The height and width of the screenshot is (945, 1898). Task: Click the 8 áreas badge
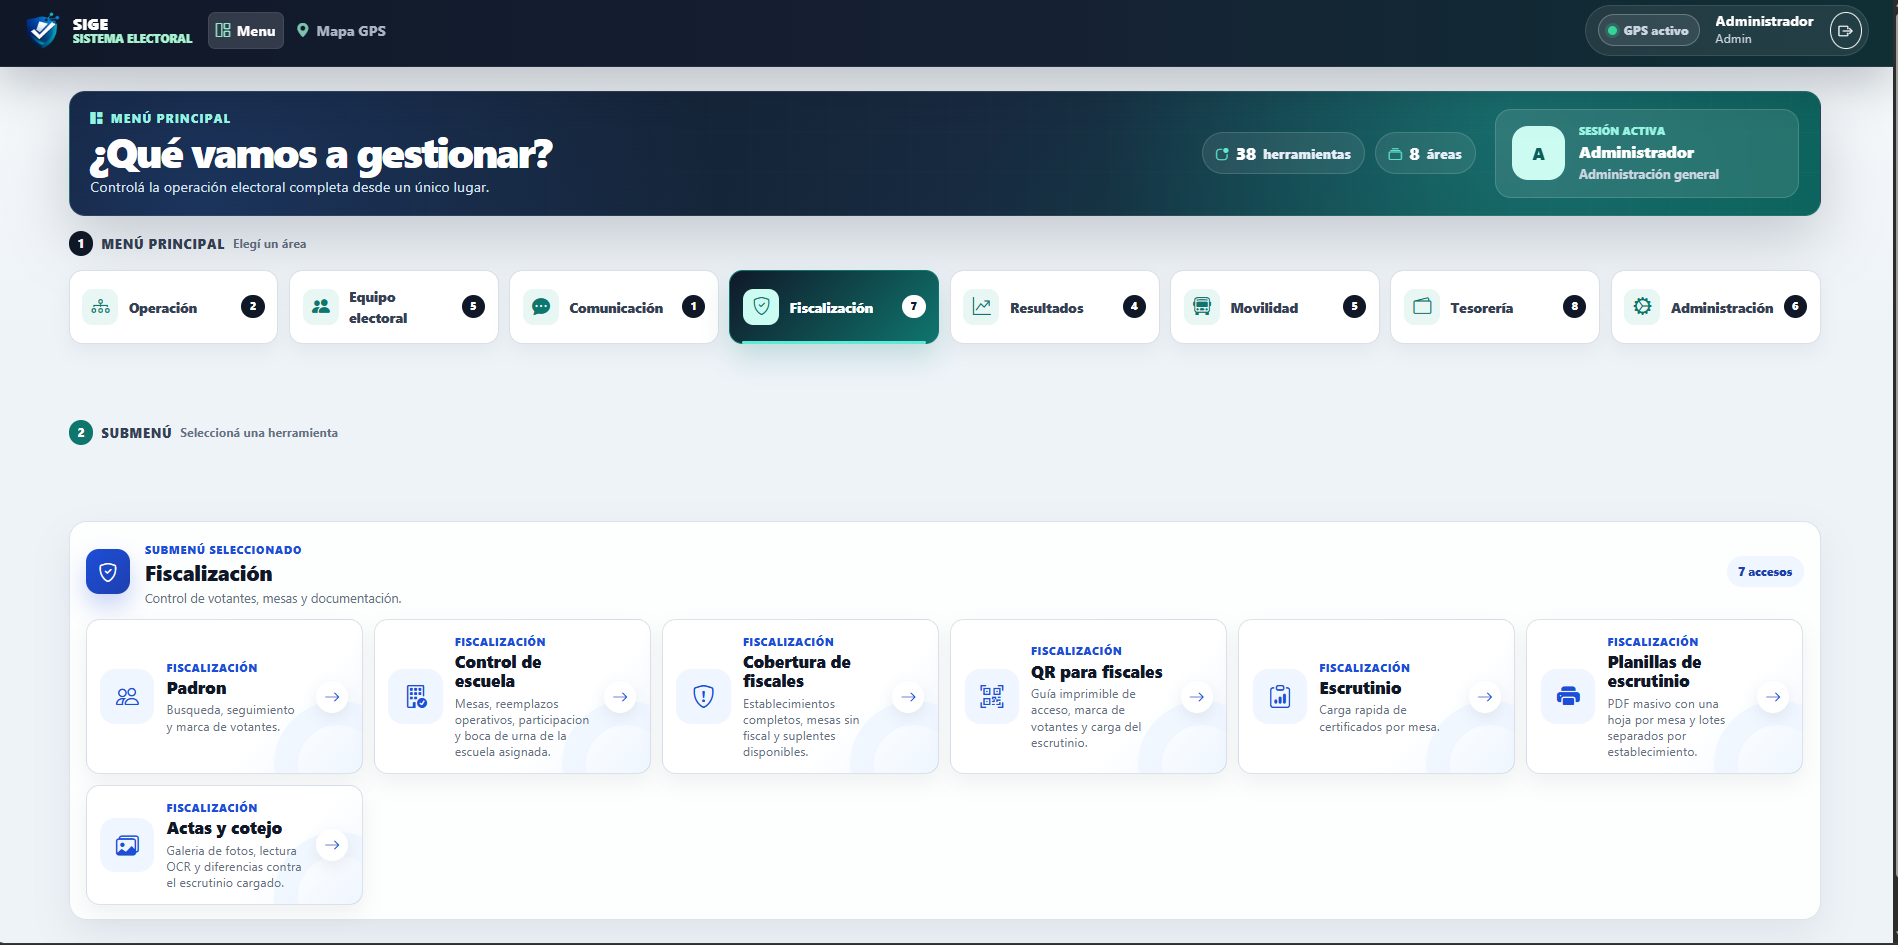[1425, 154]
